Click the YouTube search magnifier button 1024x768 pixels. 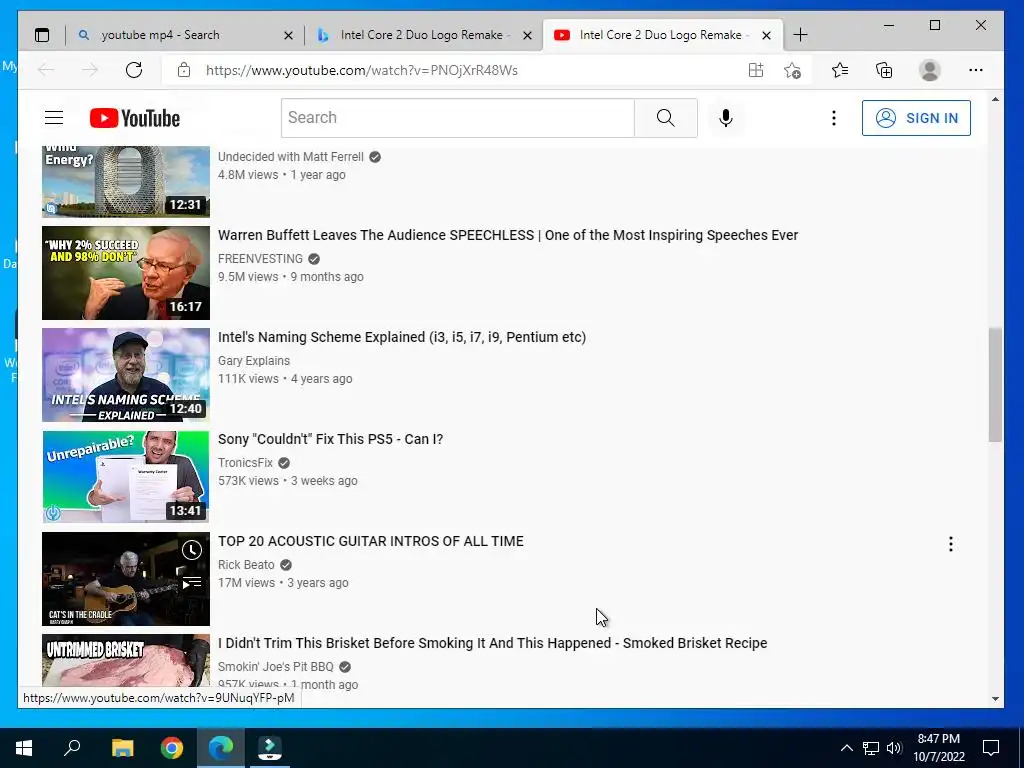pos(665,118)
